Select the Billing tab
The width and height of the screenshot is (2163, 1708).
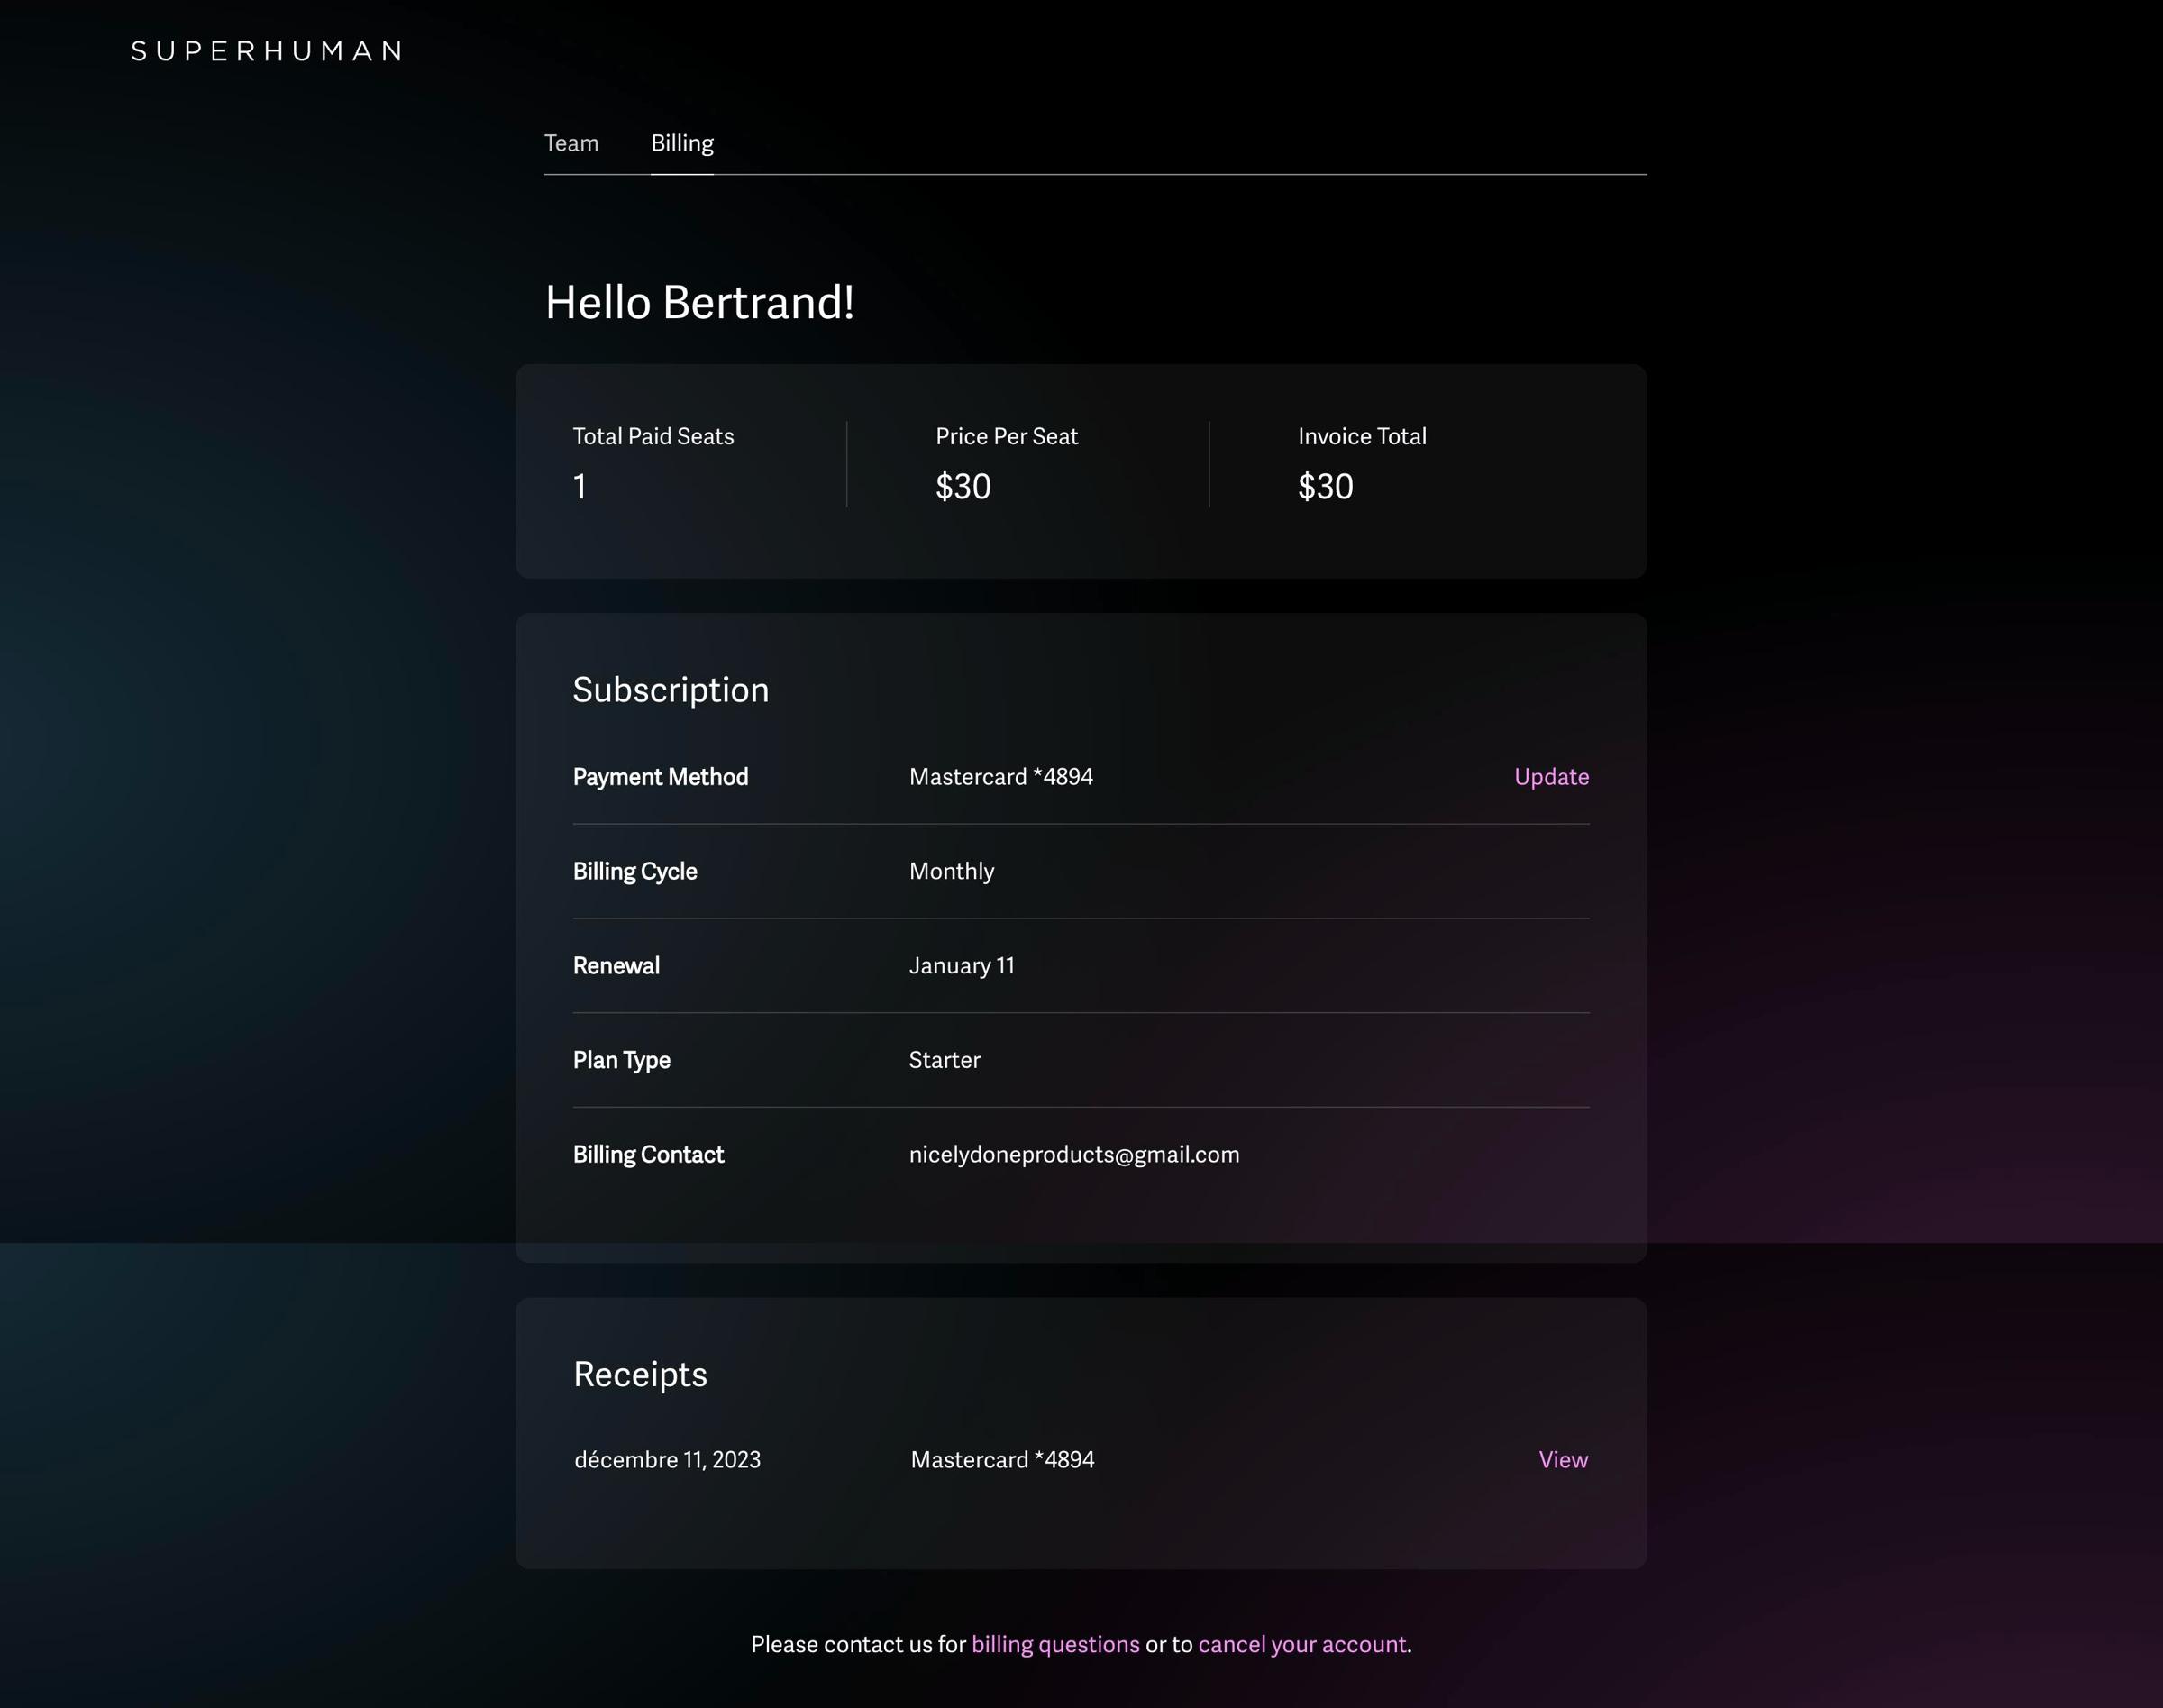682,143
